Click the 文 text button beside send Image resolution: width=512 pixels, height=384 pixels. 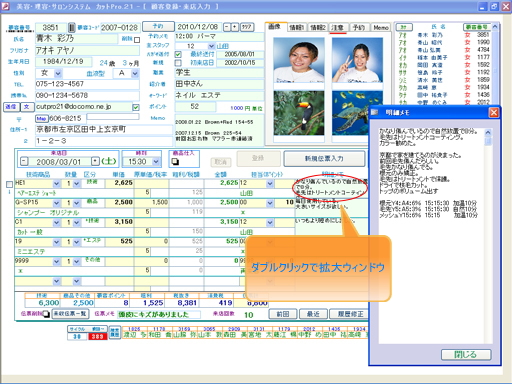pos(27,107)
